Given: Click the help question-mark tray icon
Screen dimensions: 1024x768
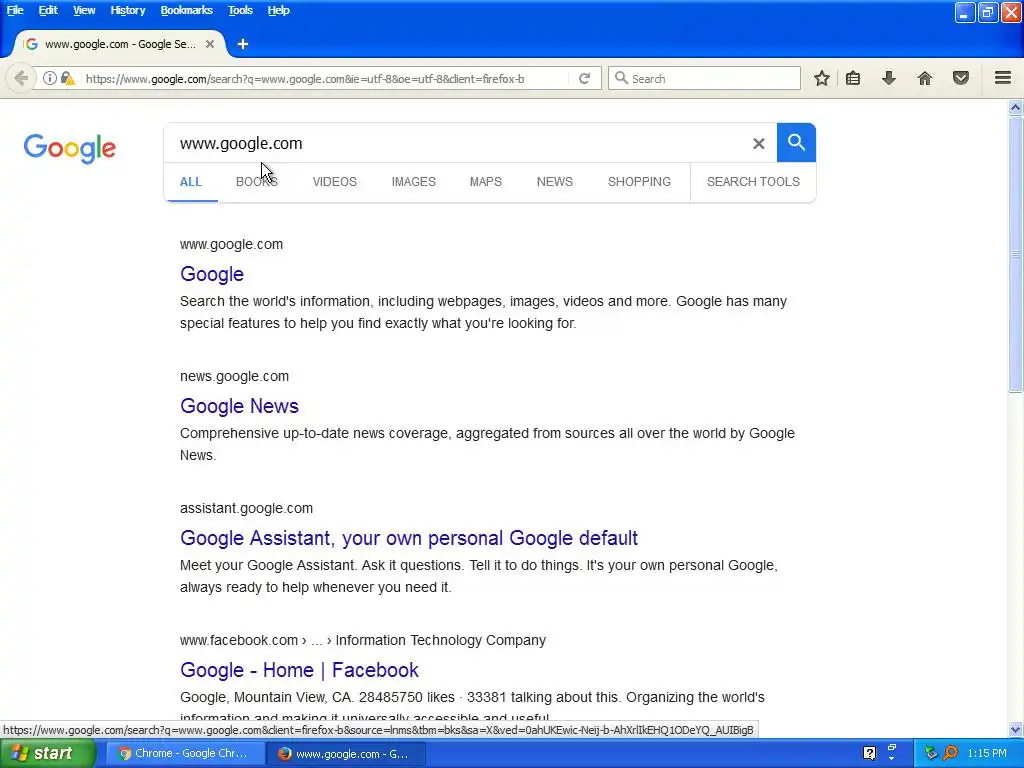Looking at the screenshot, I should (869, 753).
